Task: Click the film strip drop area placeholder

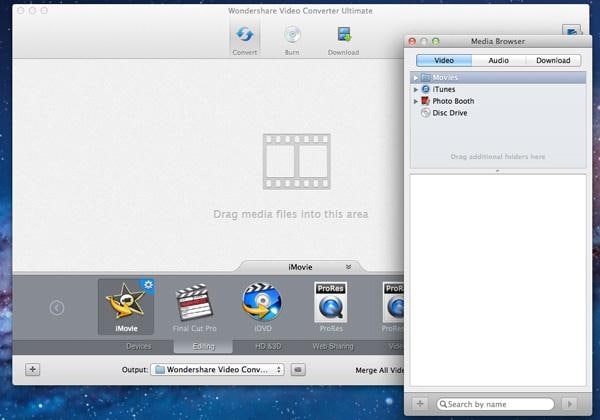Action: 297,161
